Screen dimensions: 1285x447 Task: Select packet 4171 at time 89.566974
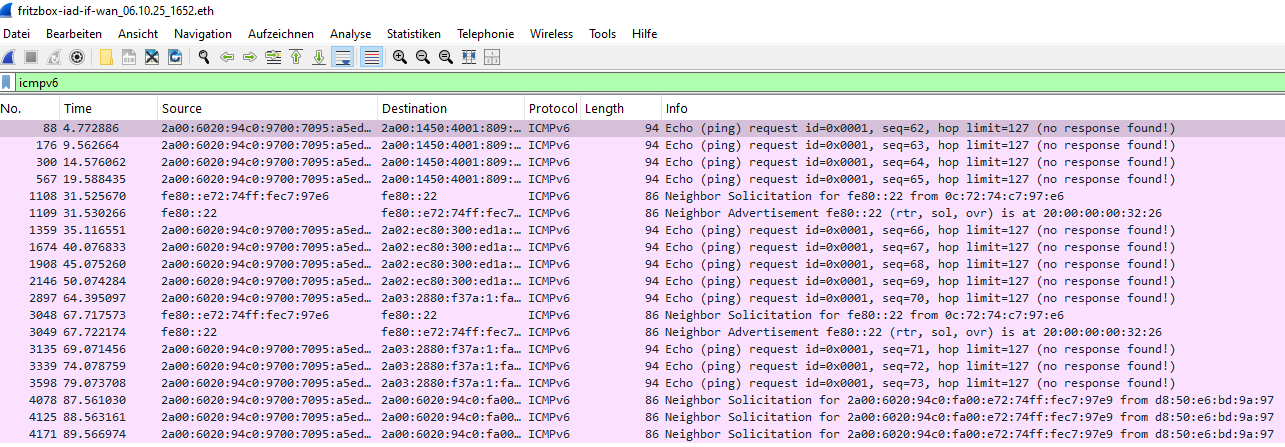642,434
